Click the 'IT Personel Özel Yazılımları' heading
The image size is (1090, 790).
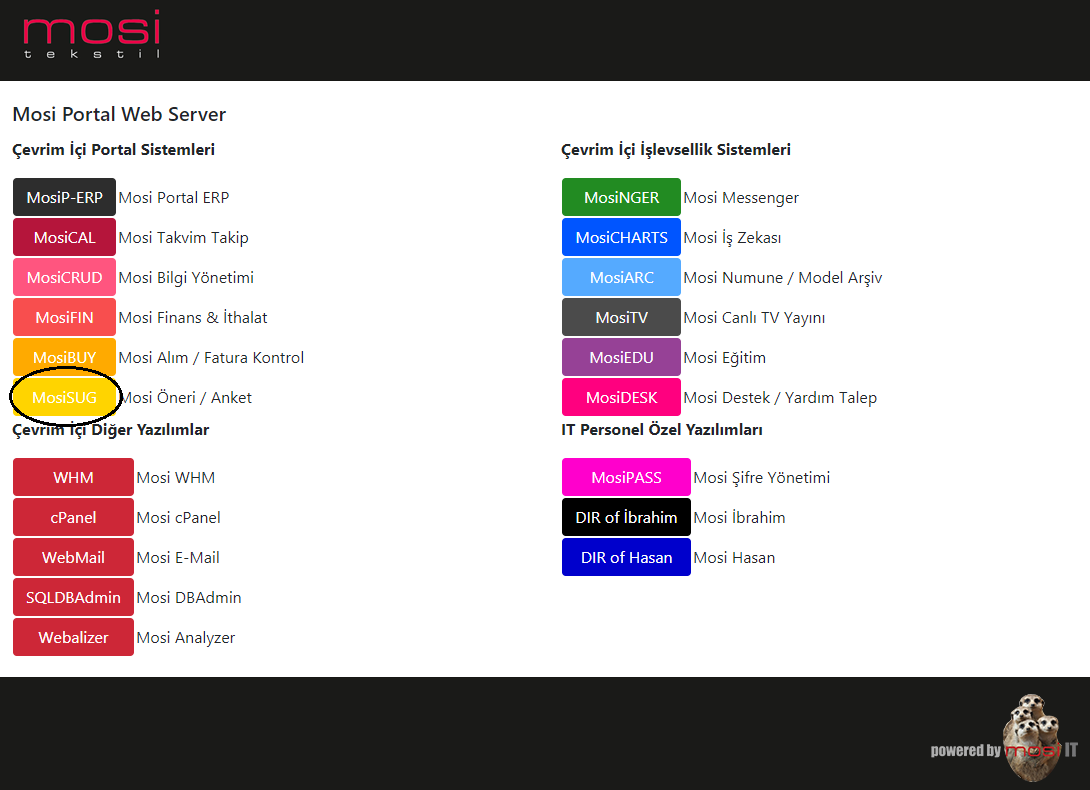coord(662,430)
